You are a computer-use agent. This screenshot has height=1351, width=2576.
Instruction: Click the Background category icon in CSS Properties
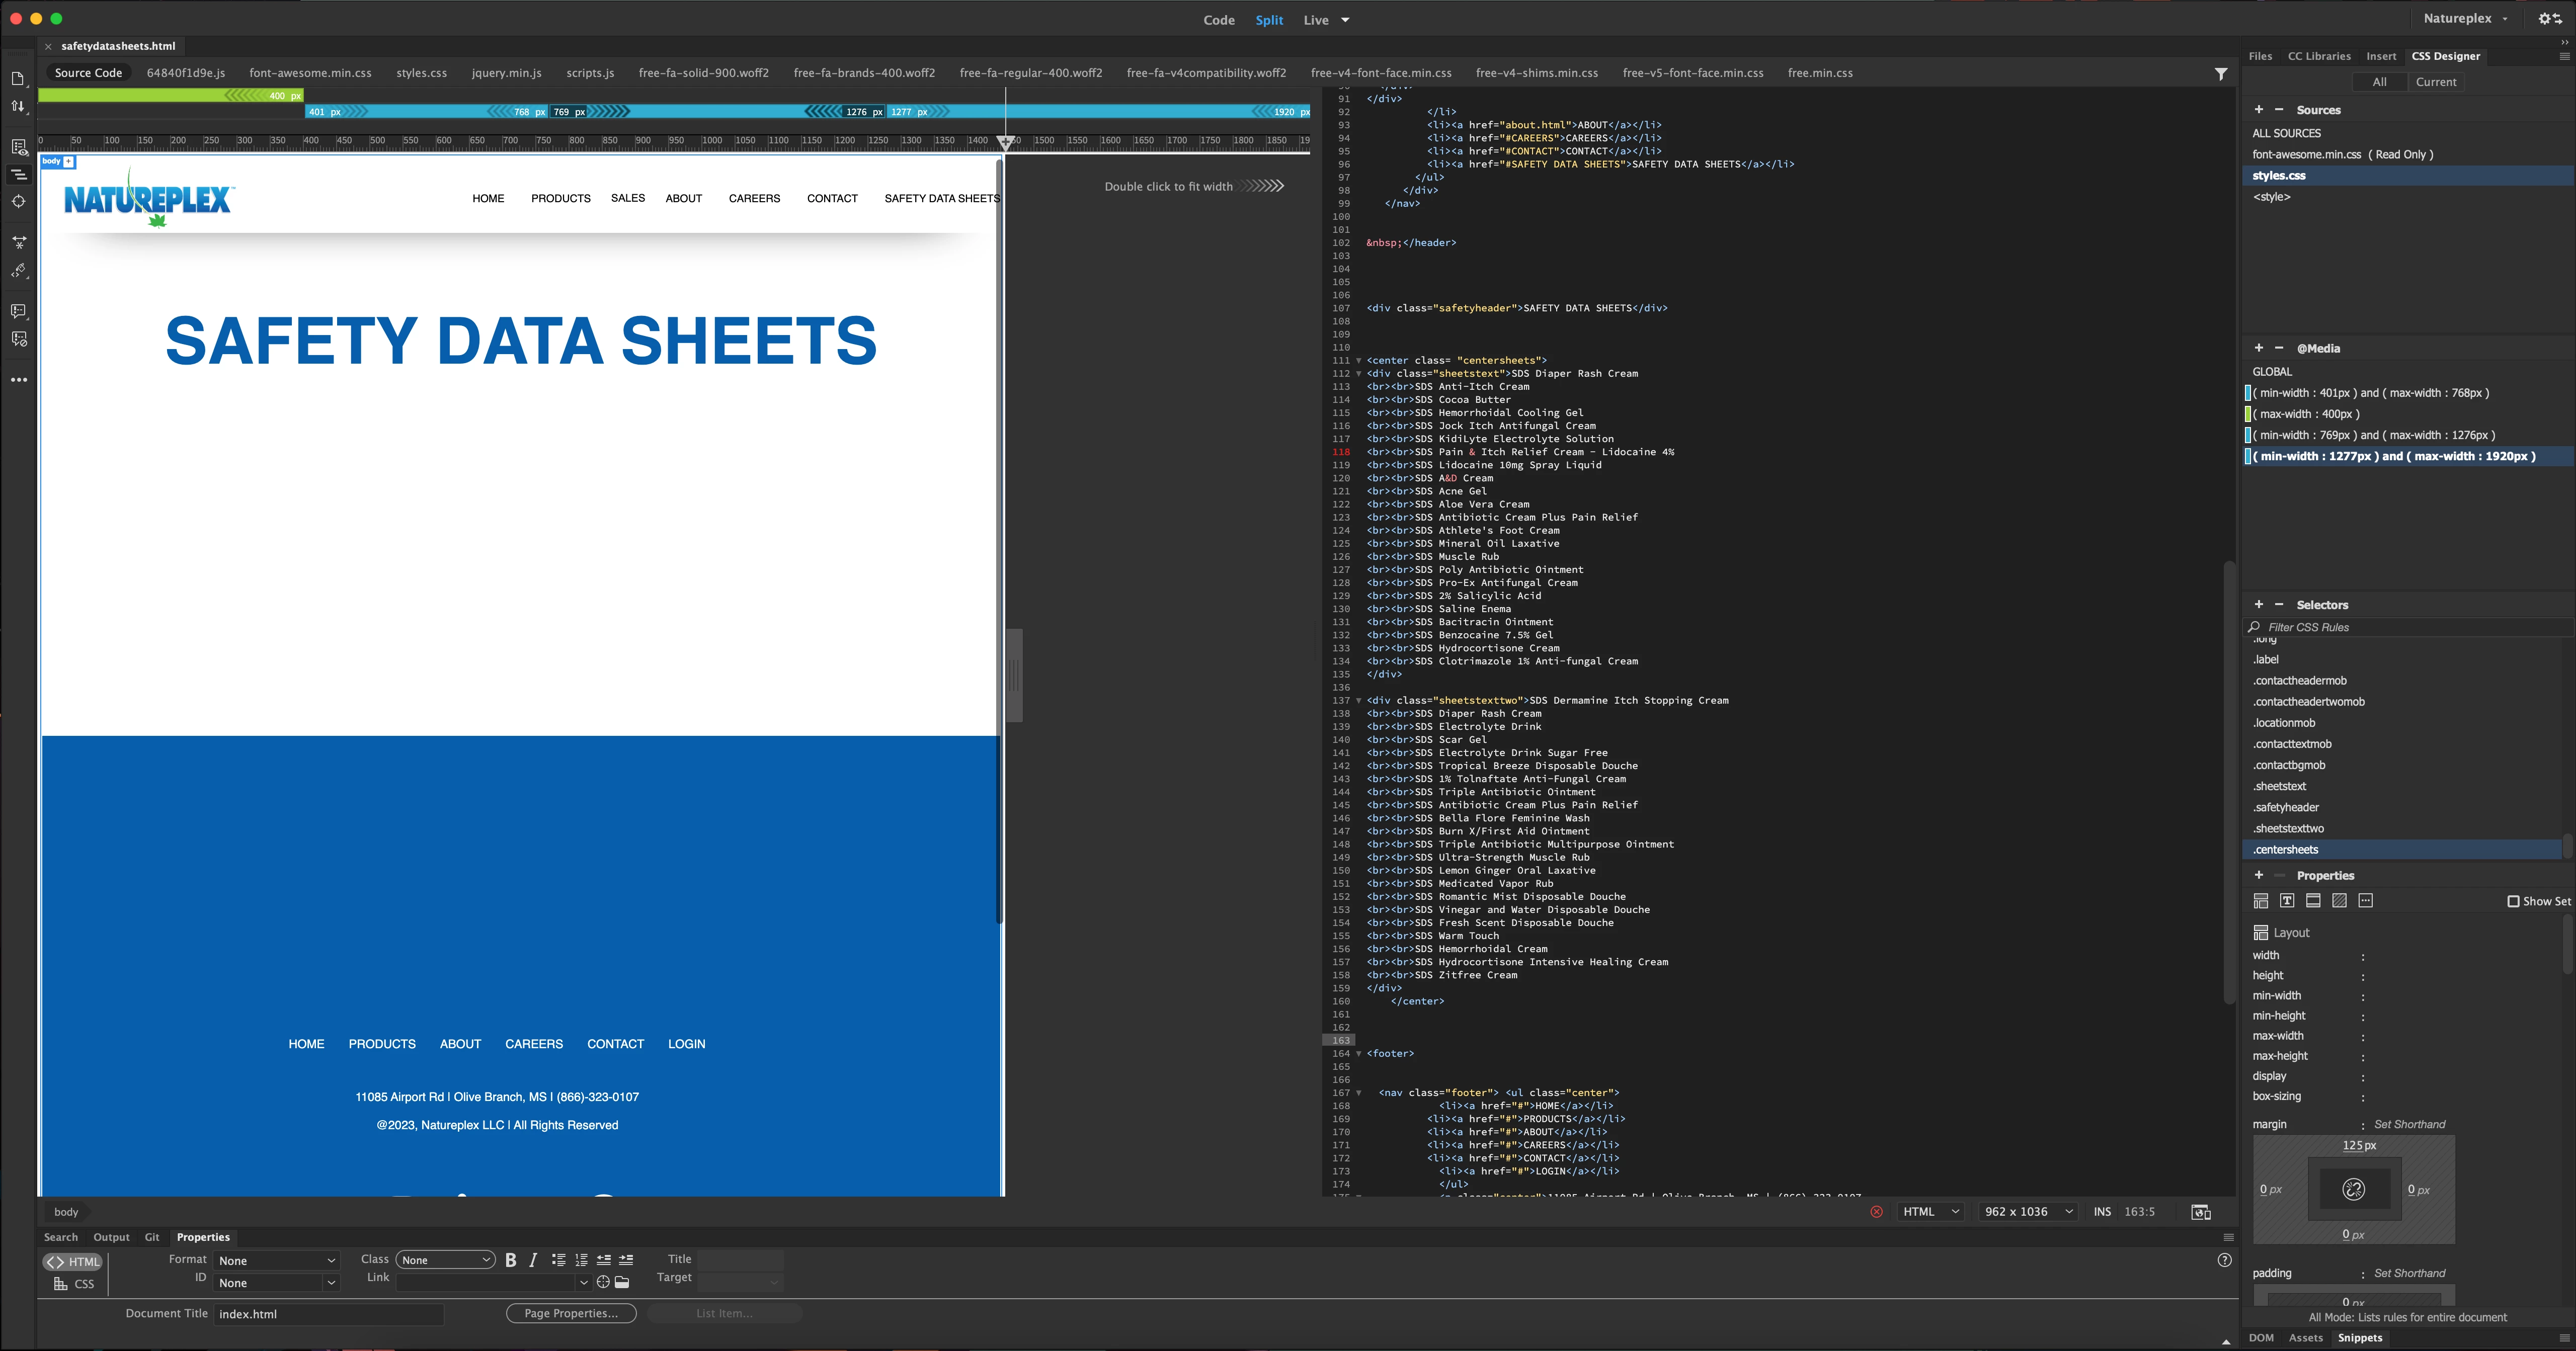[2339, 901]
